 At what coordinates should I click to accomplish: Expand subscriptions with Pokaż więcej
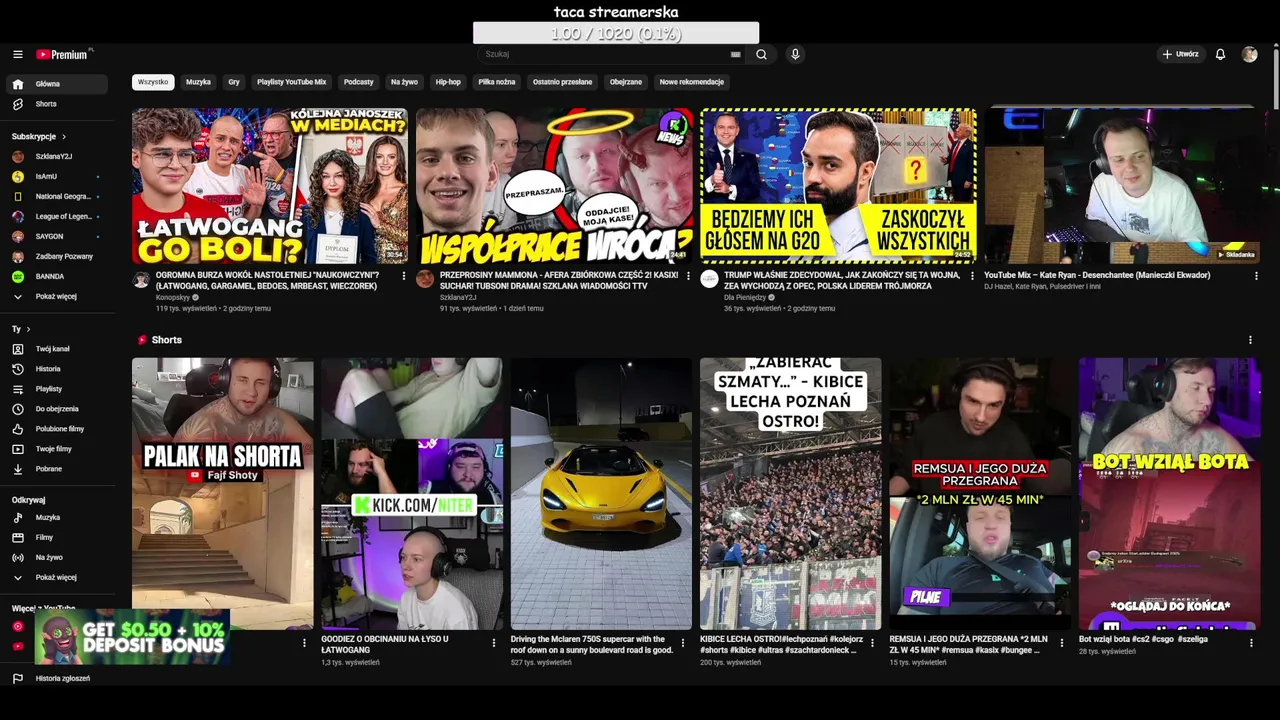[56, 296]
